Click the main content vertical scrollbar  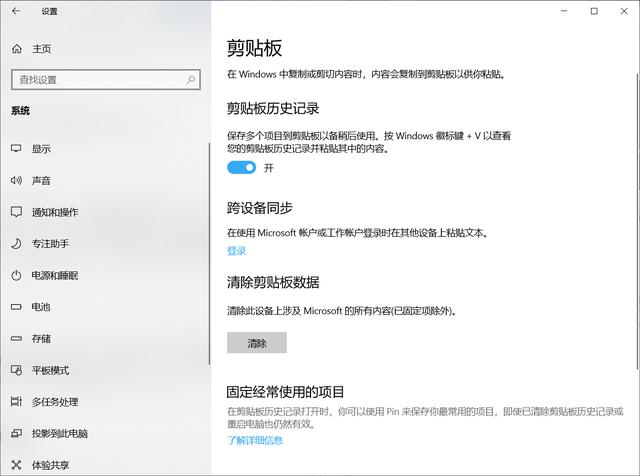[x=637, y=220]
